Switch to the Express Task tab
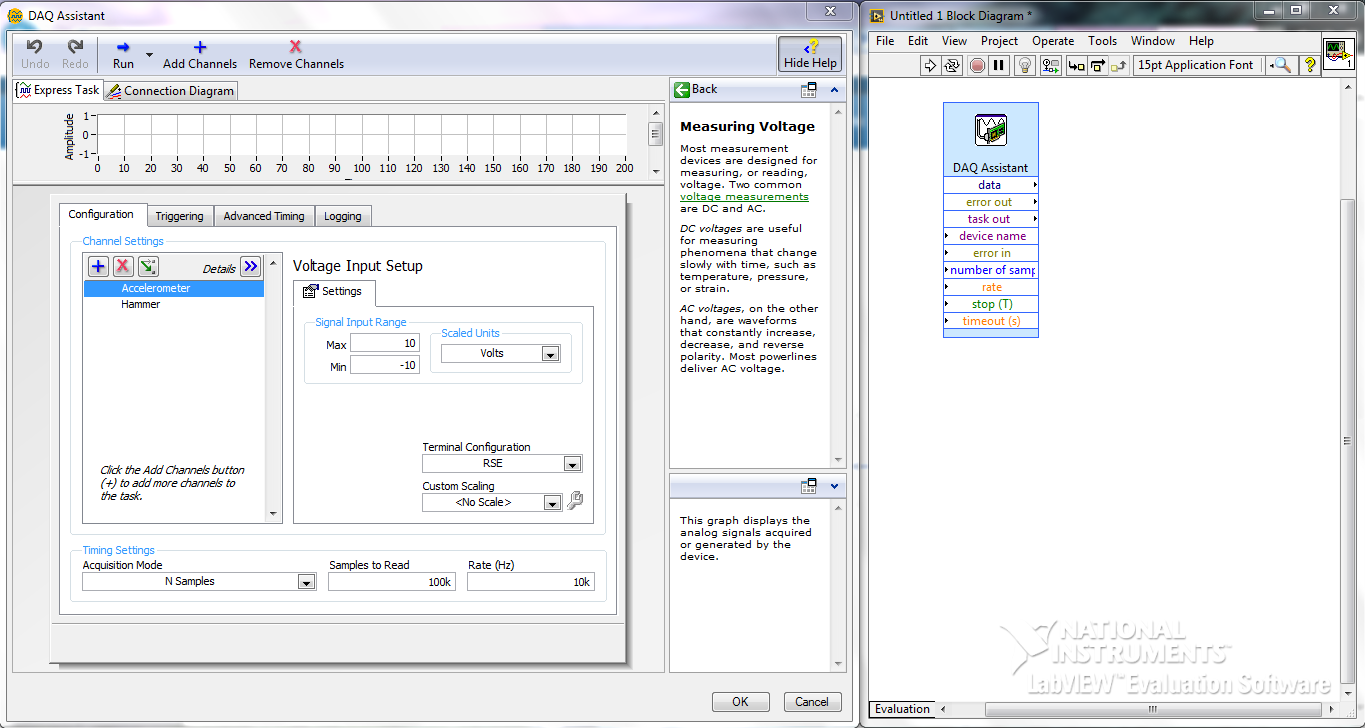This screenshot has width=1365, height=728. click(x=57, y=90)
